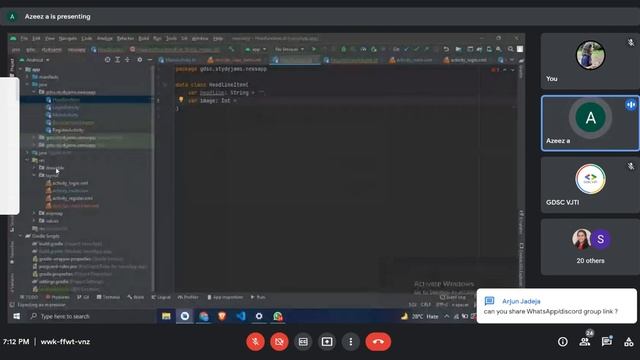Click the green Run app button
640x360 pixels.
pyautogui.click(x=313, y=49)
